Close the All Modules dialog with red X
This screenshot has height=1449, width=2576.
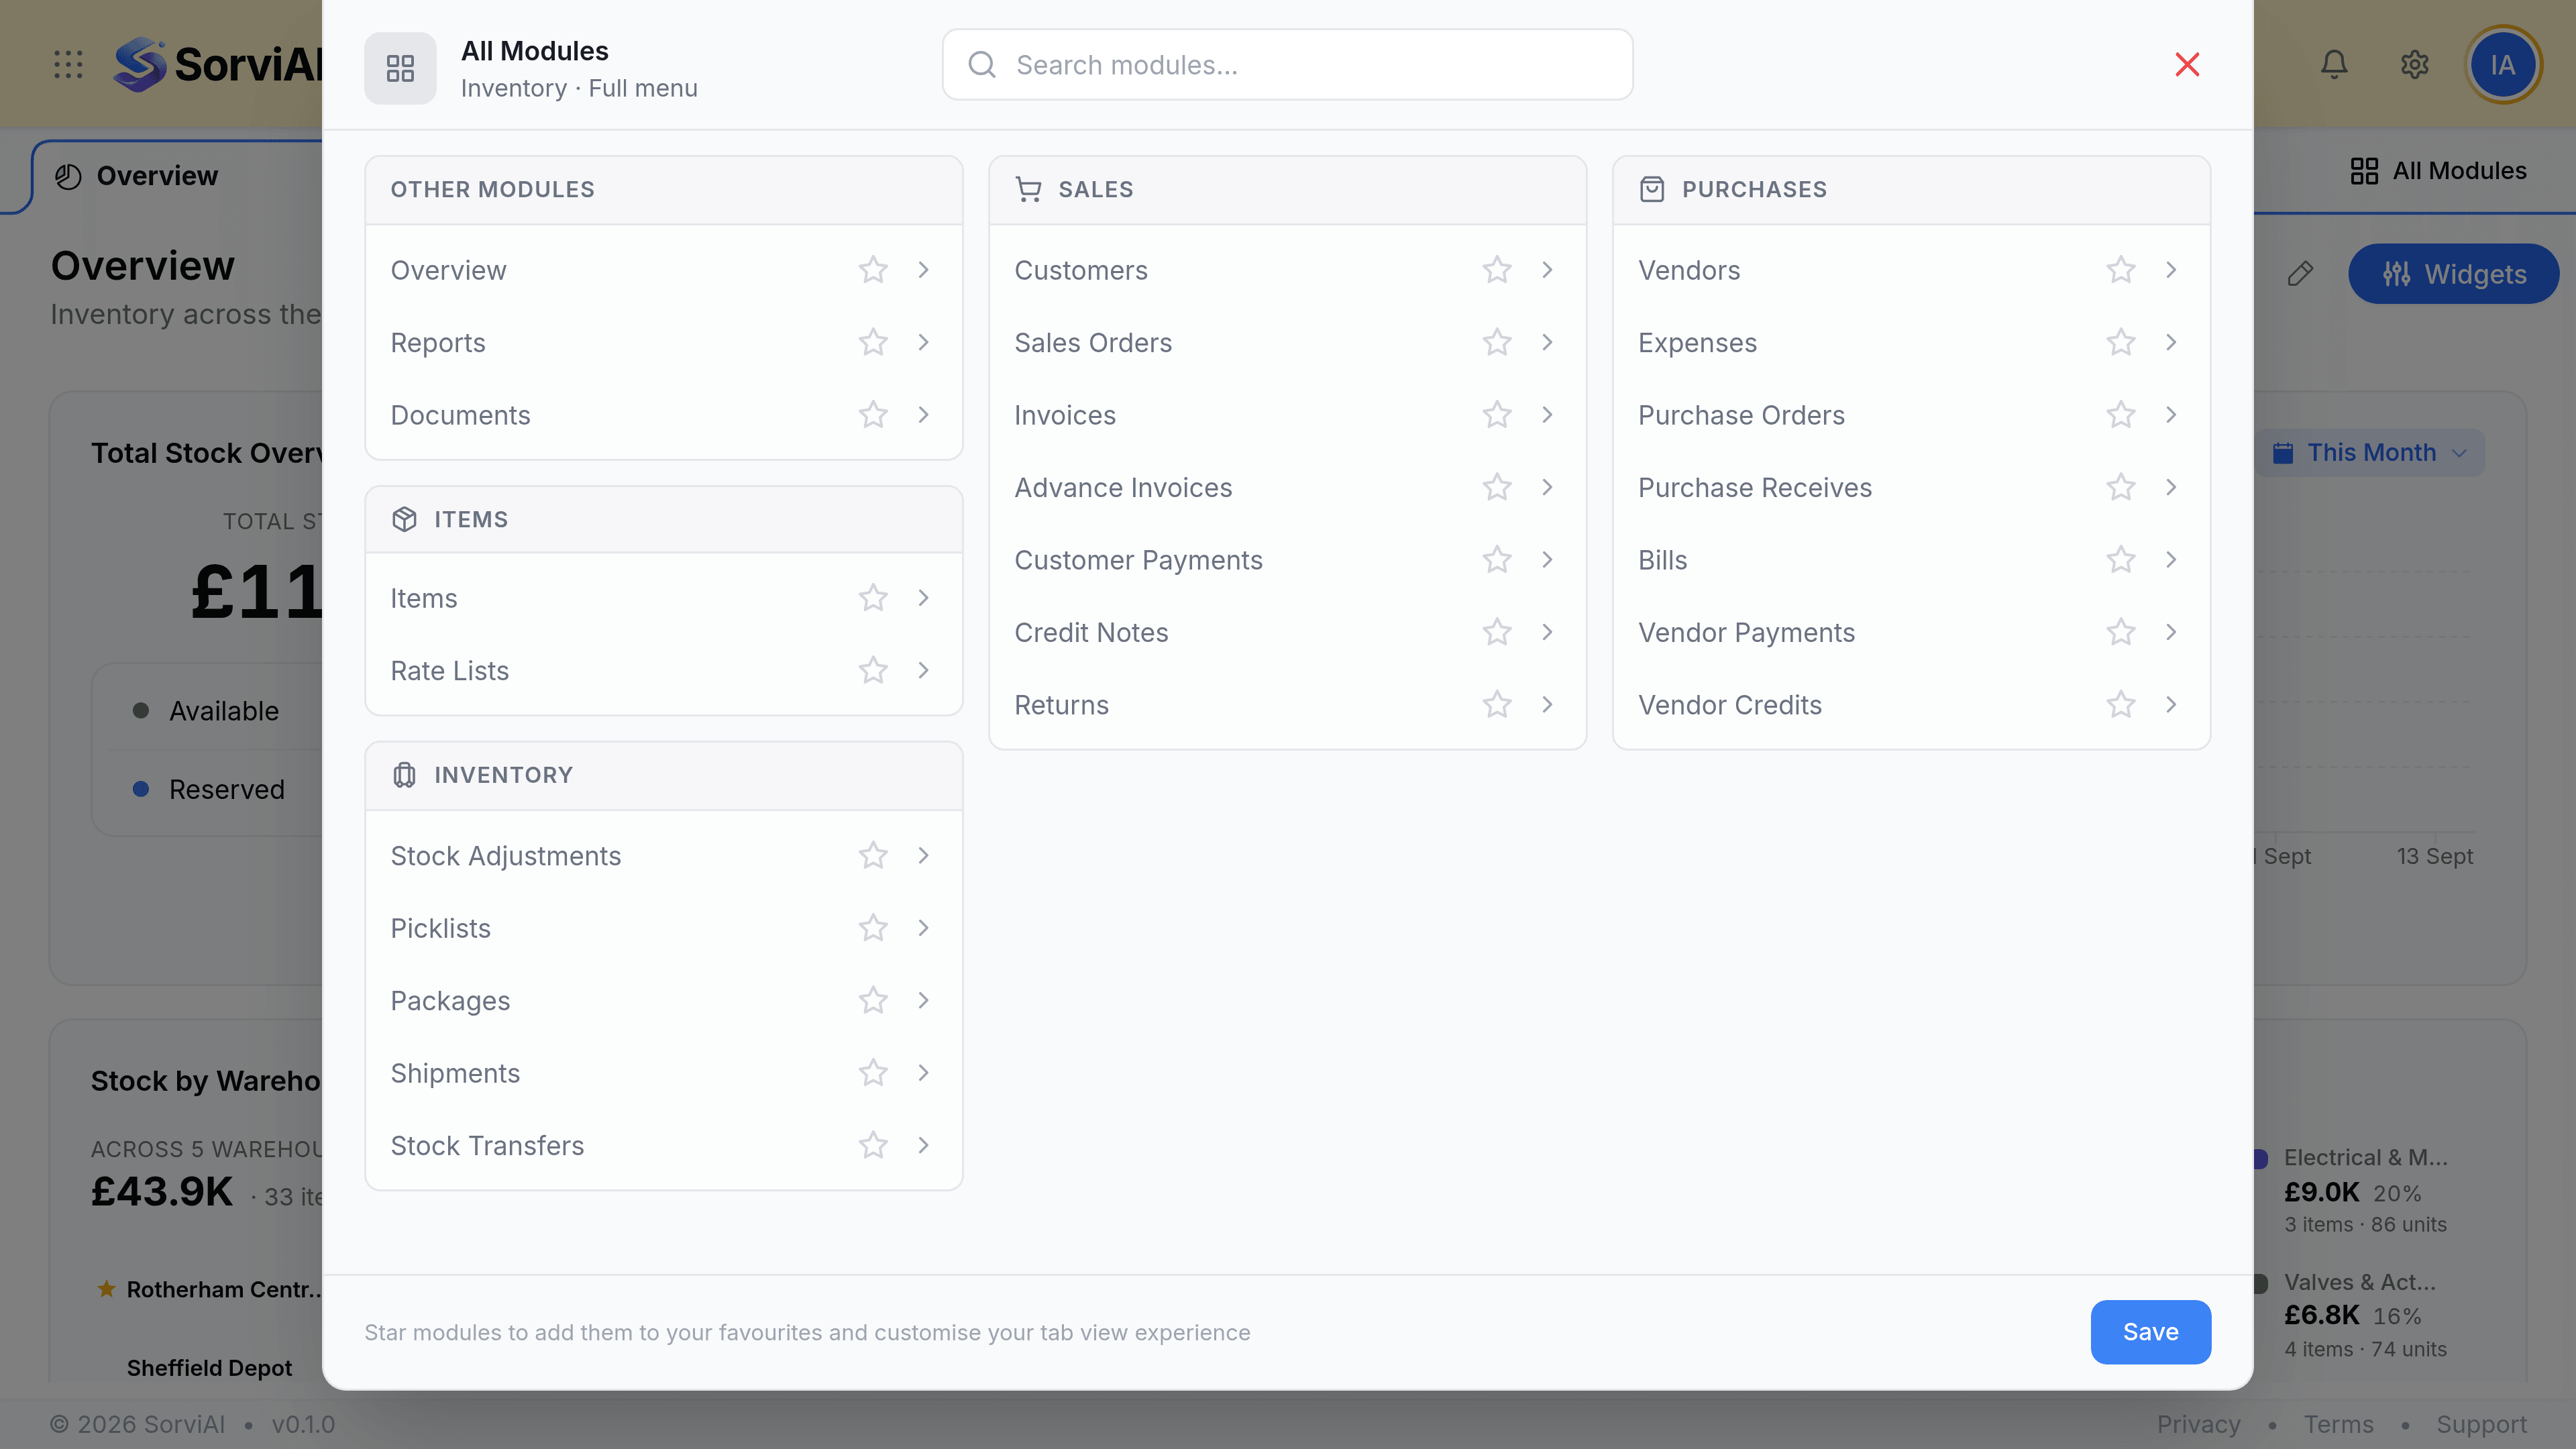(x=2187, y=65)
